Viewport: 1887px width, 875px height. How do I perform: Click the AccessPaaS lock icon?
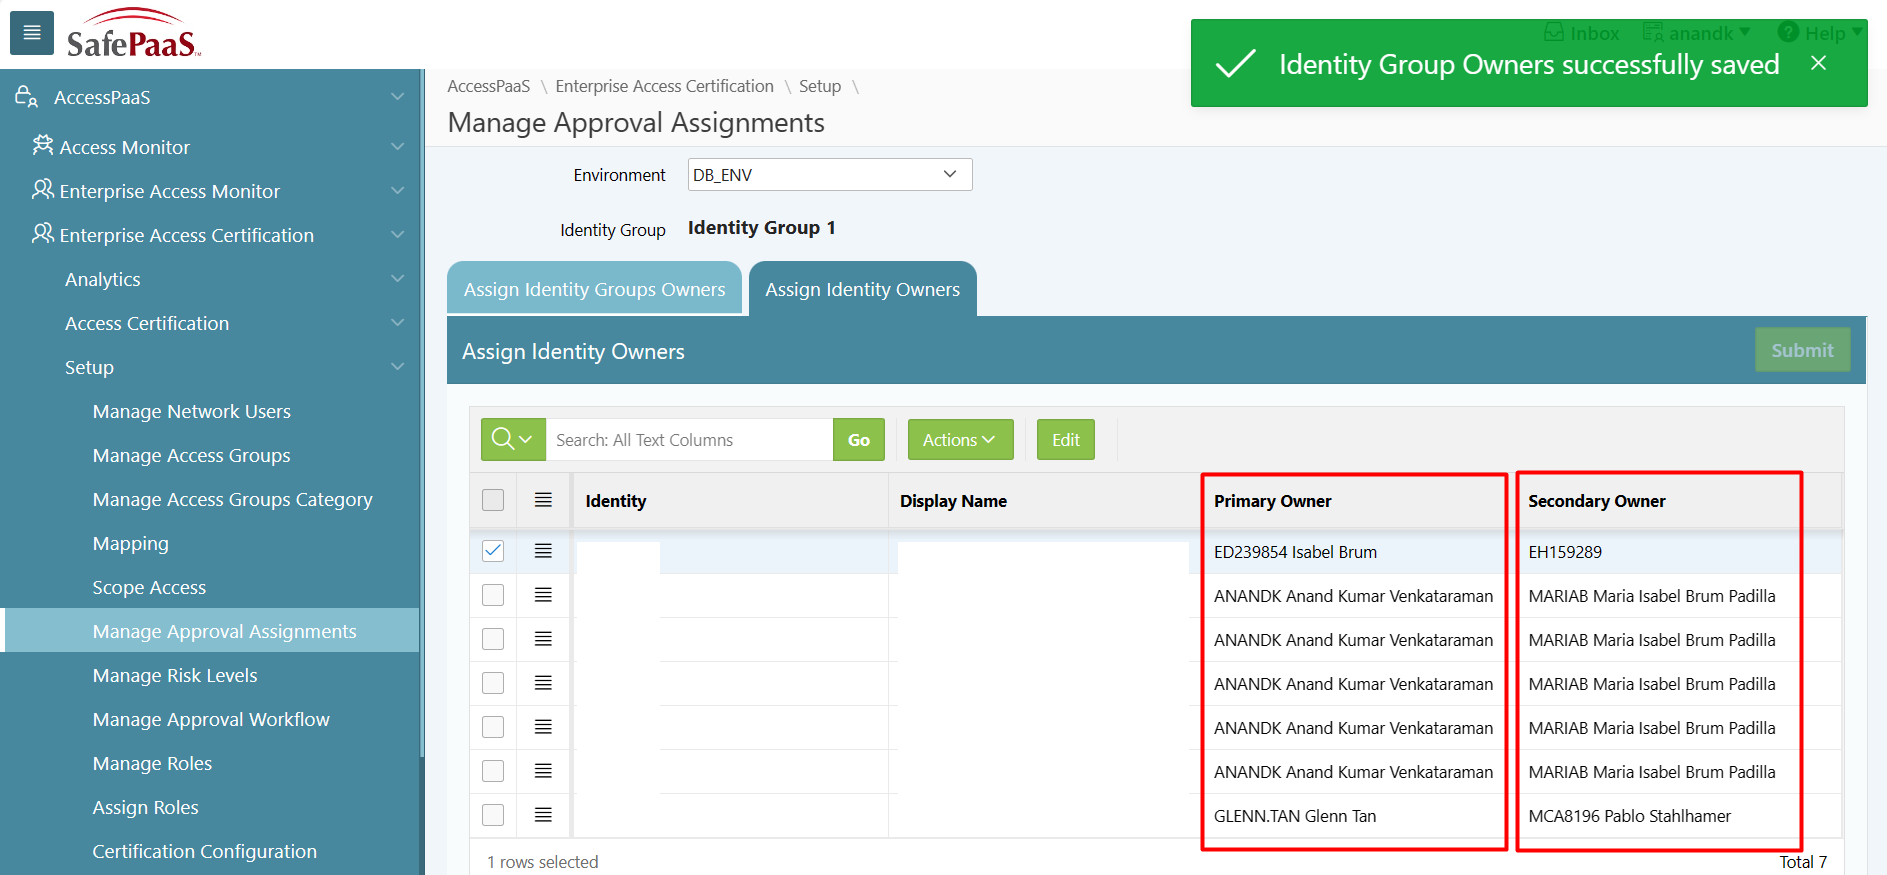pos(26,97)
